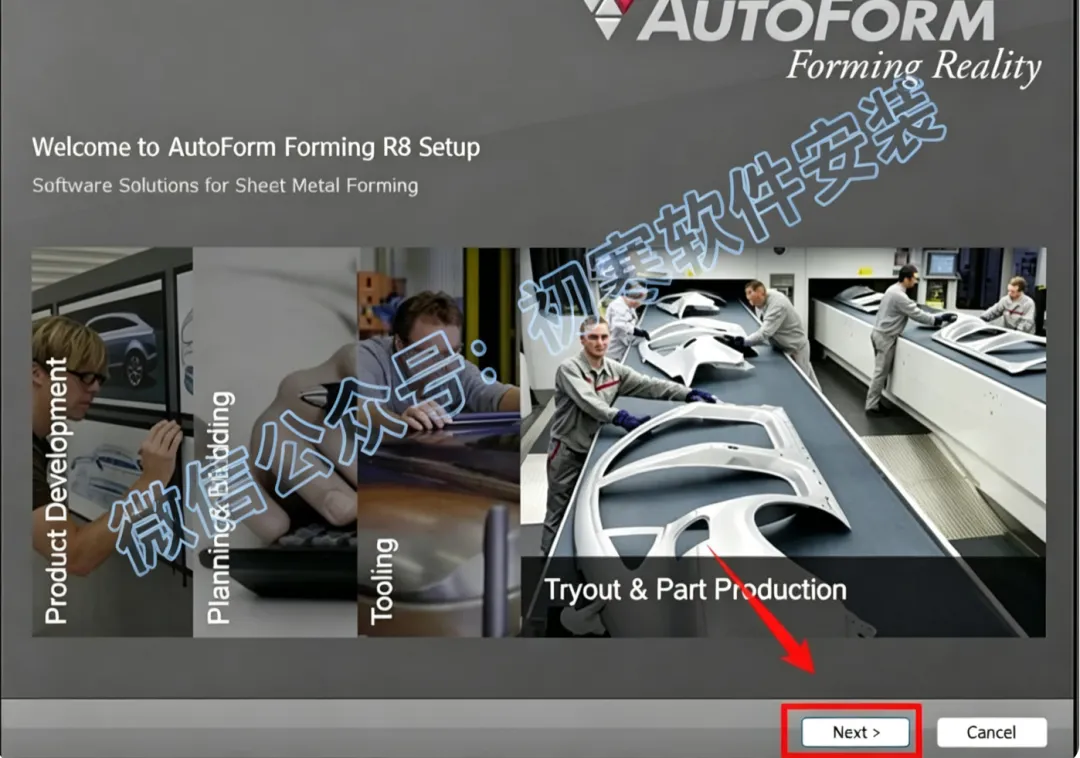The width and height of the screenshot is (1080, 758).
Task: Click the AutoForm logo at top
Action: [x=790, y=20]
